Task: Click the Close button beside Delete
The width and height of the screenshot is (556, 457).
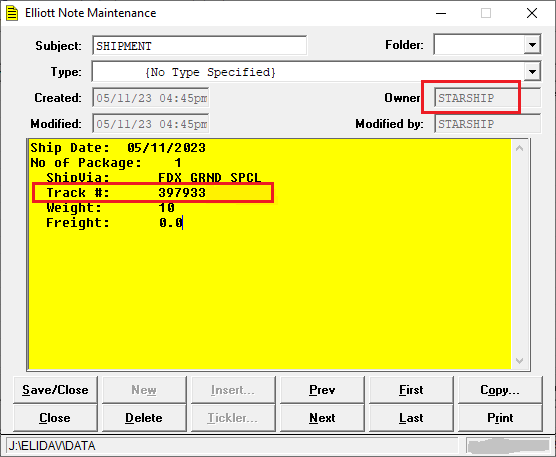Action: pos(55,418)
